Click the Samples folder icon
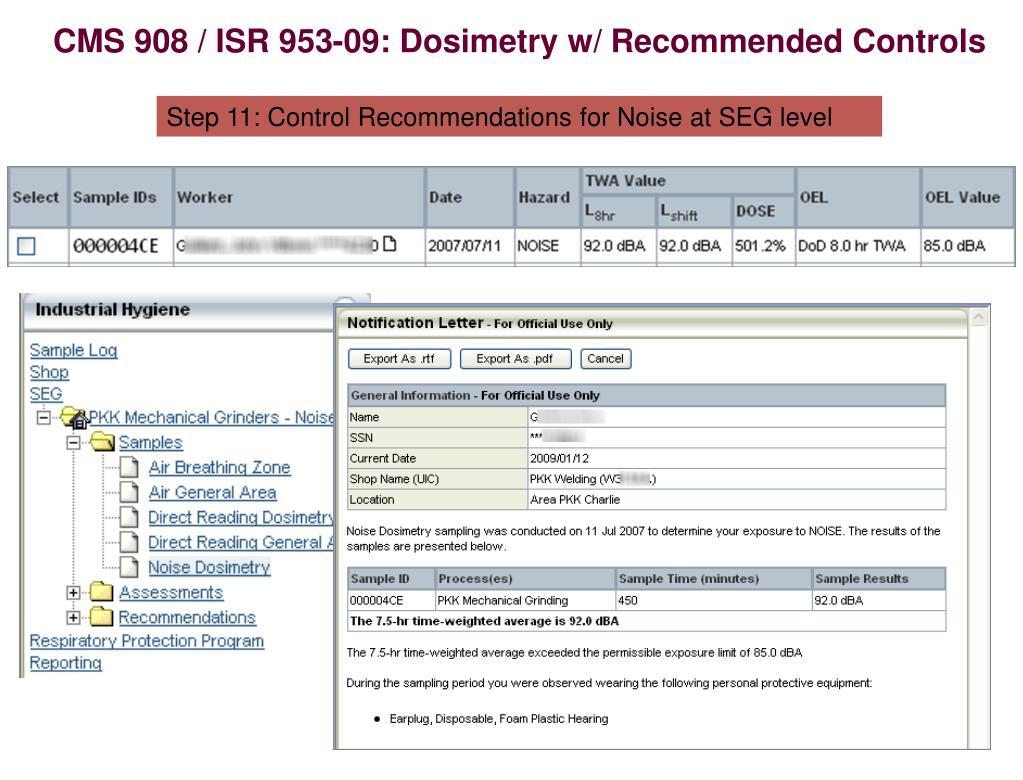The image size is (1023, 780). [x=102, y=442]
